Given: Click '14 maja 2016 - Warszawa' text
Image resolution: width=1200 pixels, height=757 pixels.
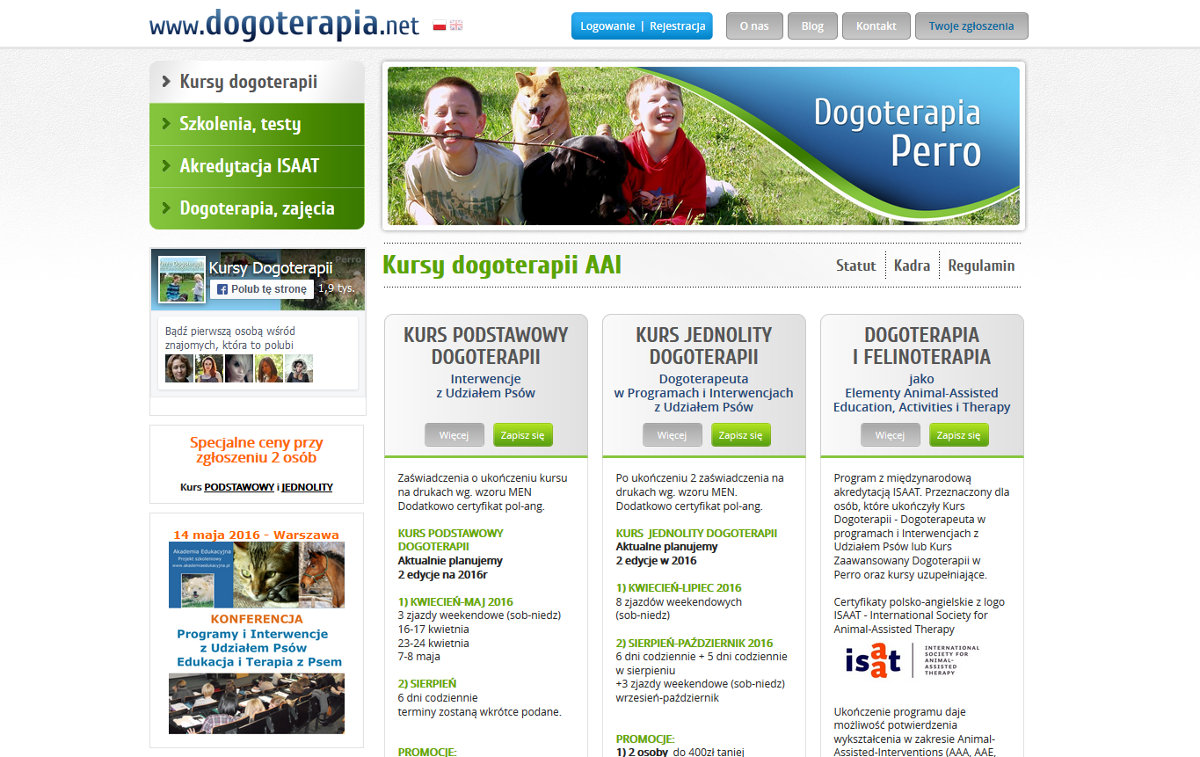Looking at the screenshot, I should click(x=256, y=535).
